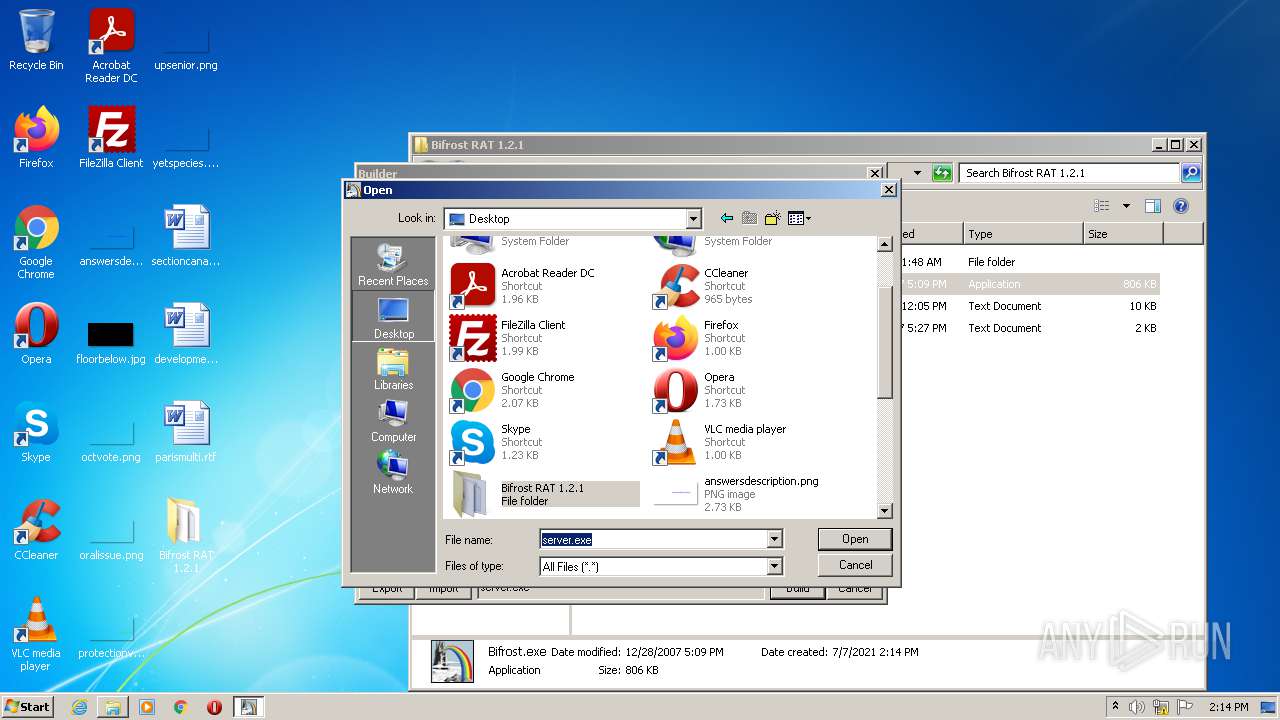1280x720 pixels.
Task: Open Windows Explorer from the taskbar
Action: 113,706
